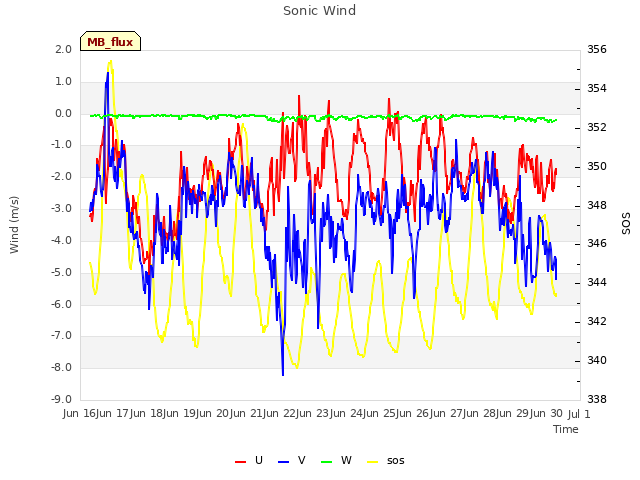
Task: Click the 25Jun date tick label
Action: 398,413
